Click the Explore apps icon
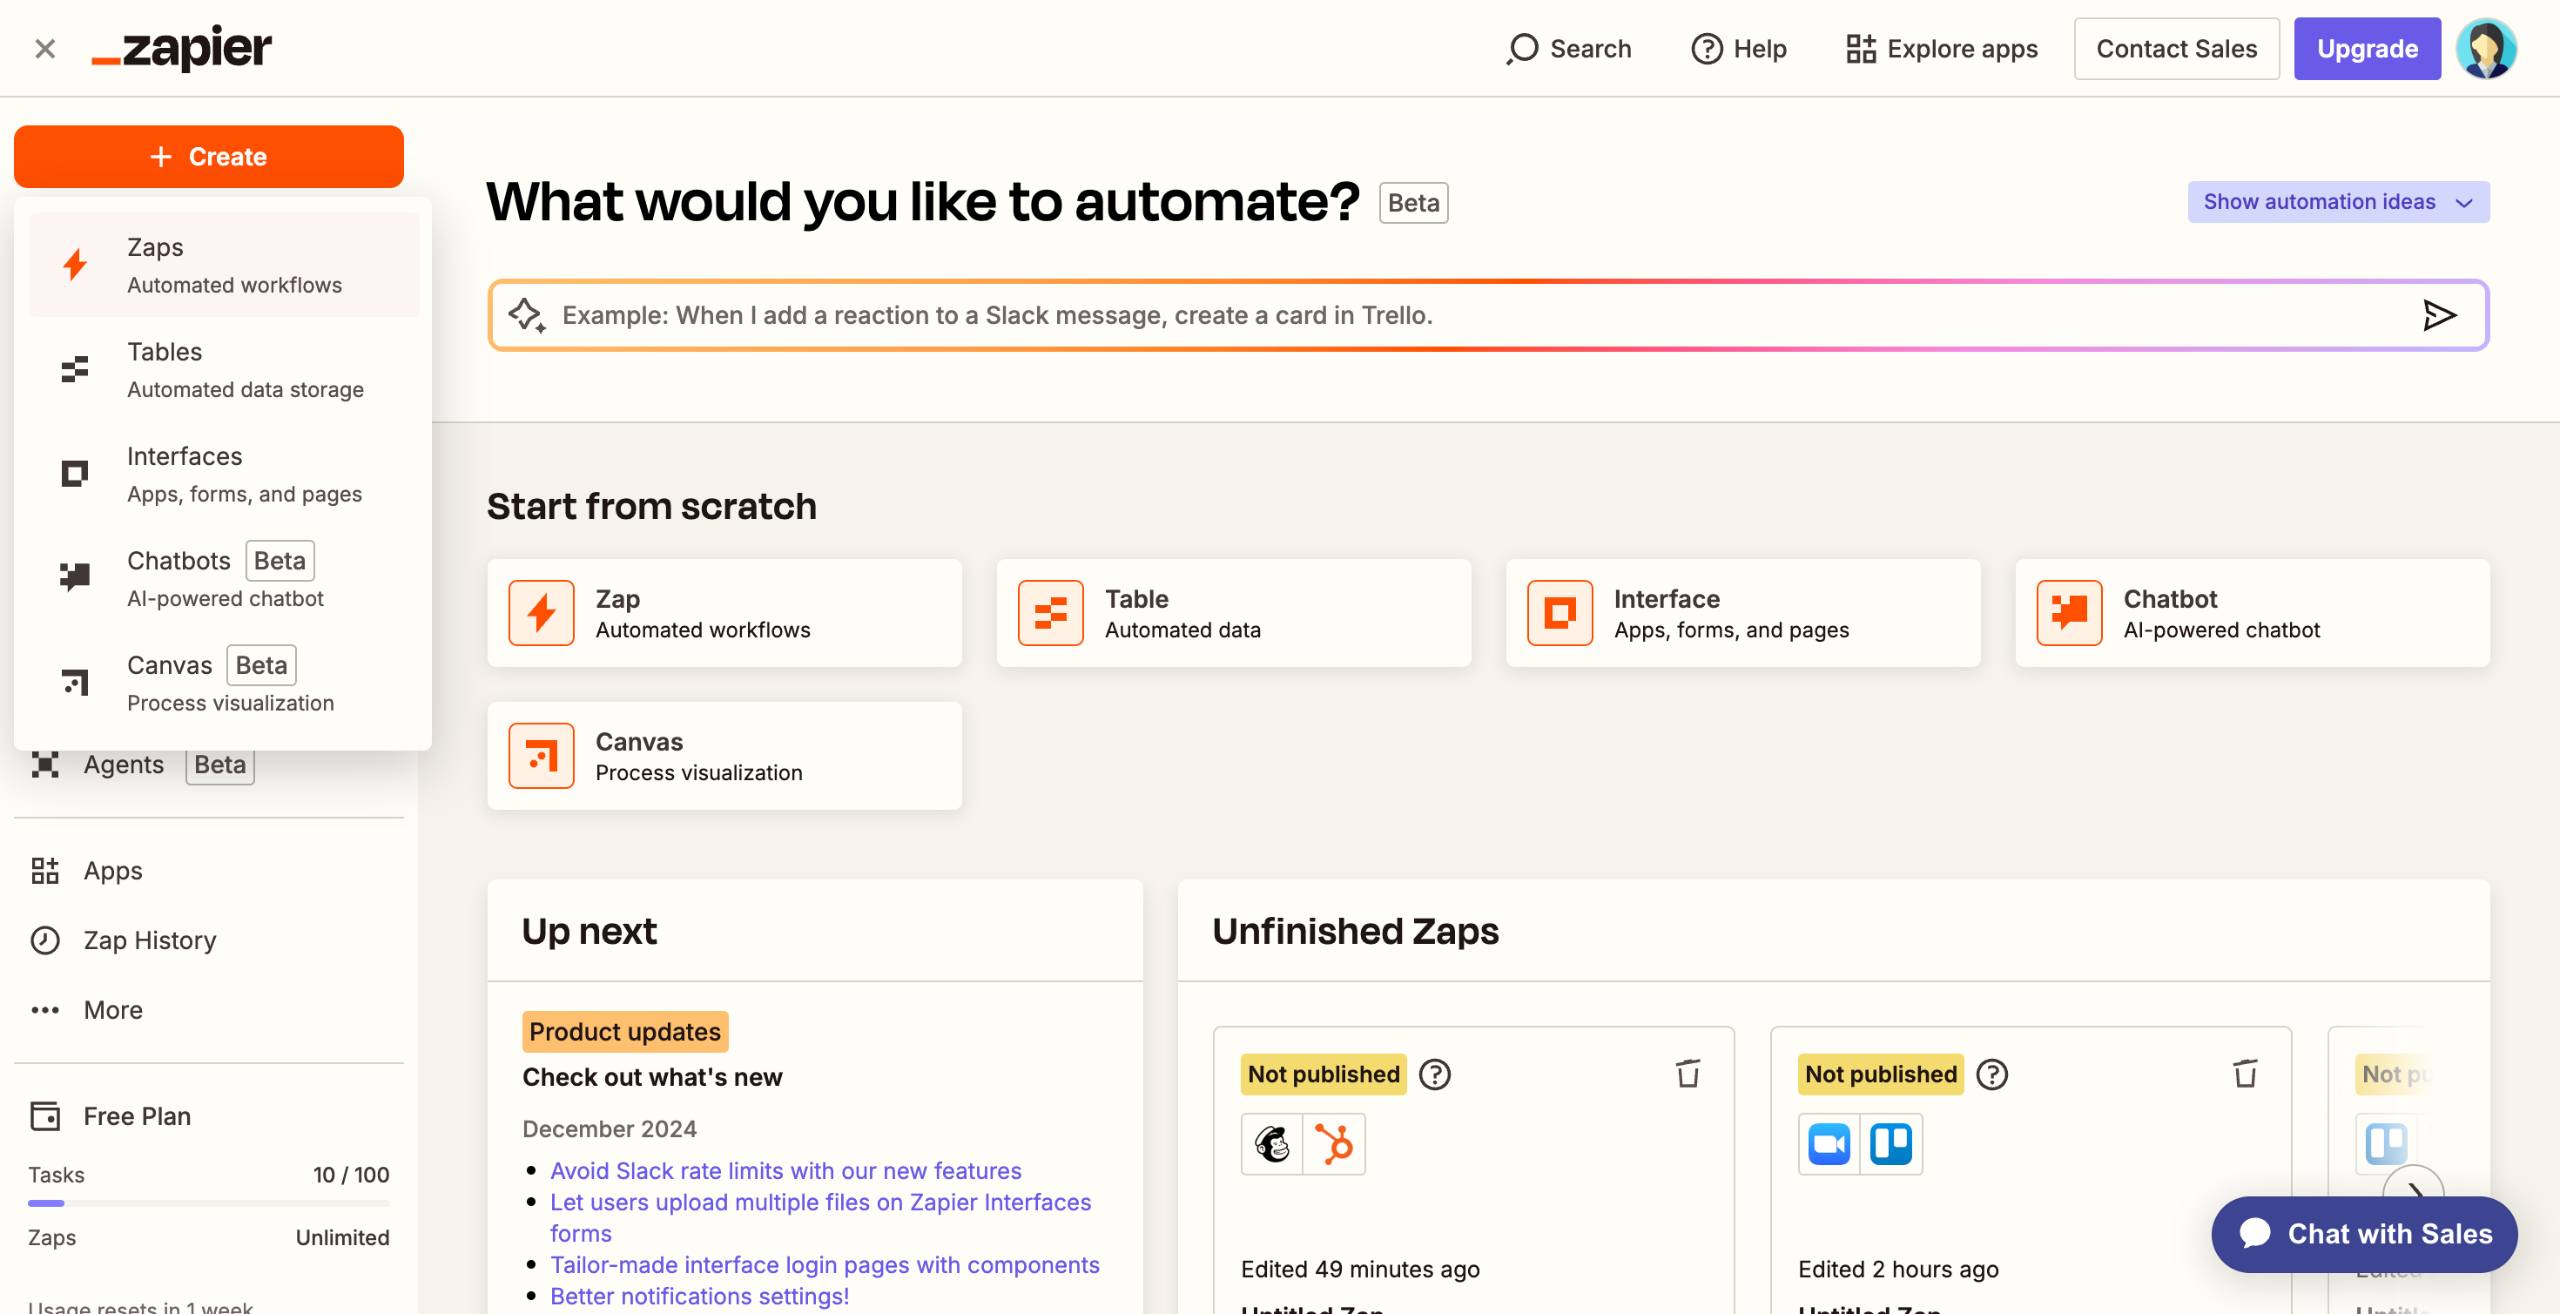This screenshot has height=1314, width=2560. [1862, 47]
